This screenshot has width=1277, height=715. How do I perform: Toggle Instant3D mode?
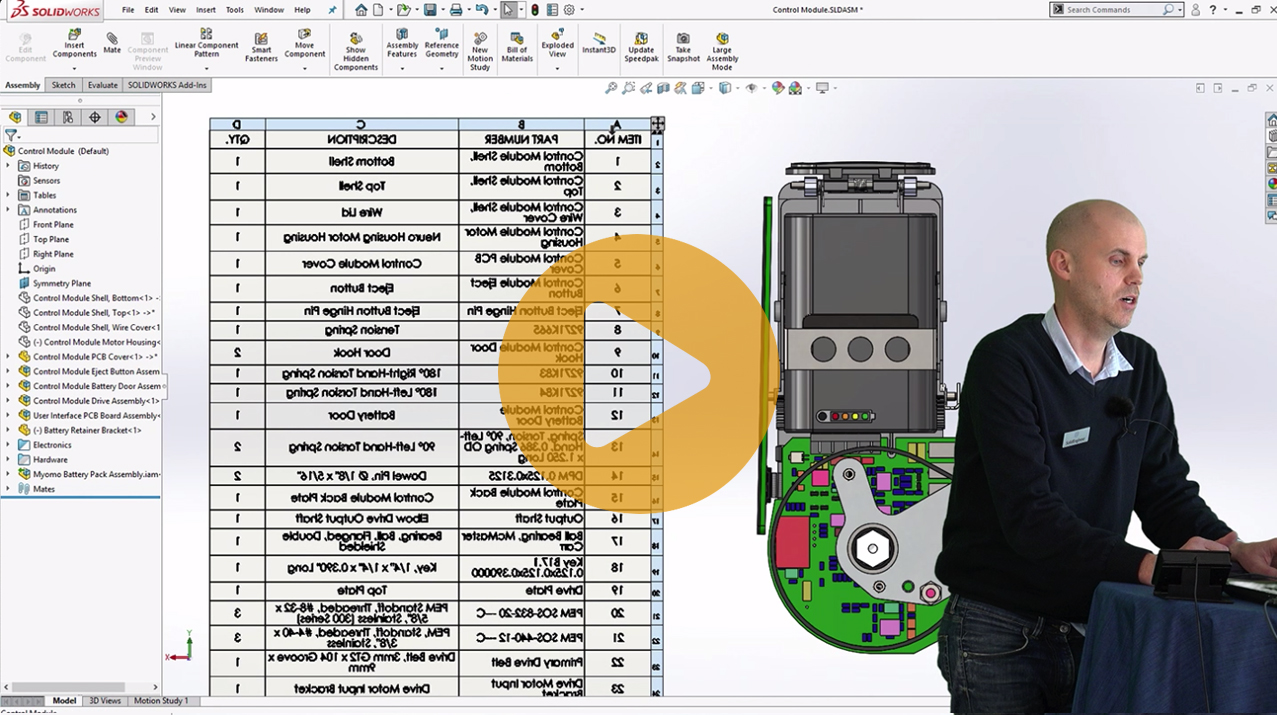(x=599, y=43)
